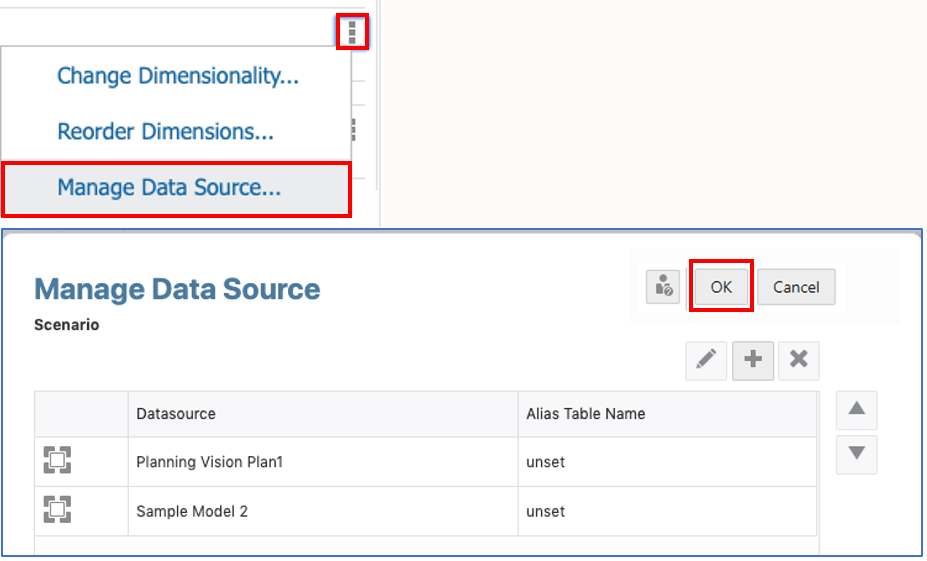
Task: Open Manage Data Source menu option
Action: point(169,187)
